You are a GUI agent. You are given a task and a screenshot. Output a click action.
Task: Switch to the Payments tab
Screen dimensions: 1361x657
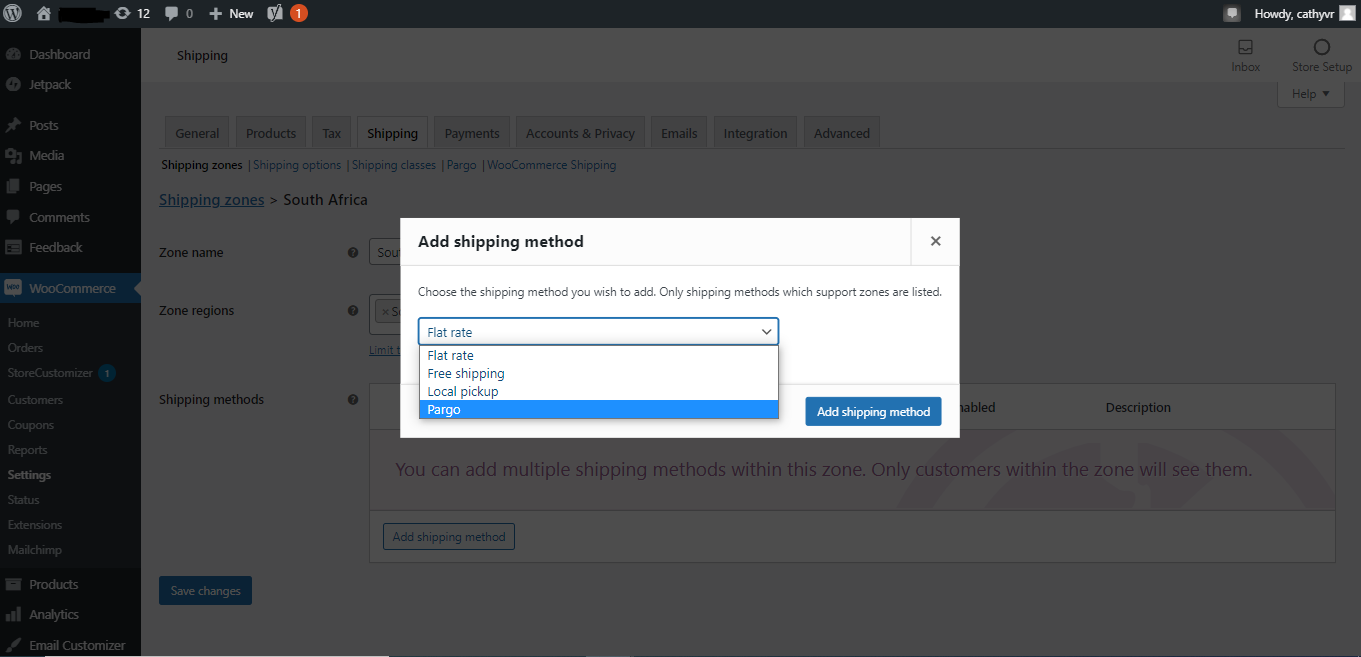tap(471, 132)
